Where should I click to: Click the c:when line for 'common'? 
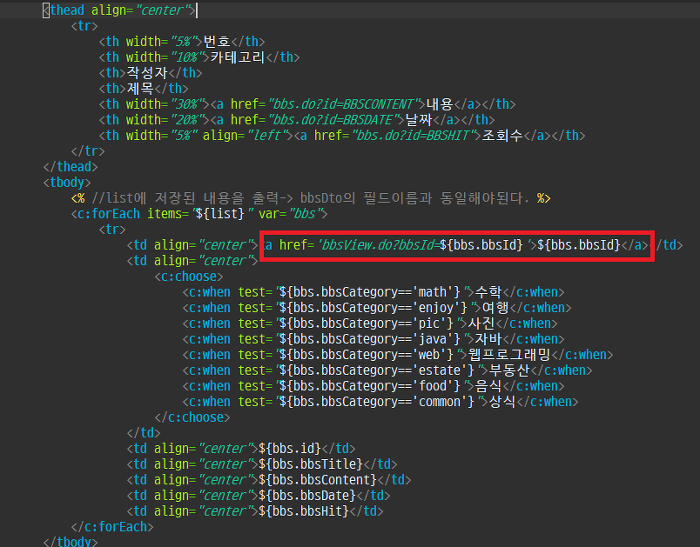tap(380, 401)
